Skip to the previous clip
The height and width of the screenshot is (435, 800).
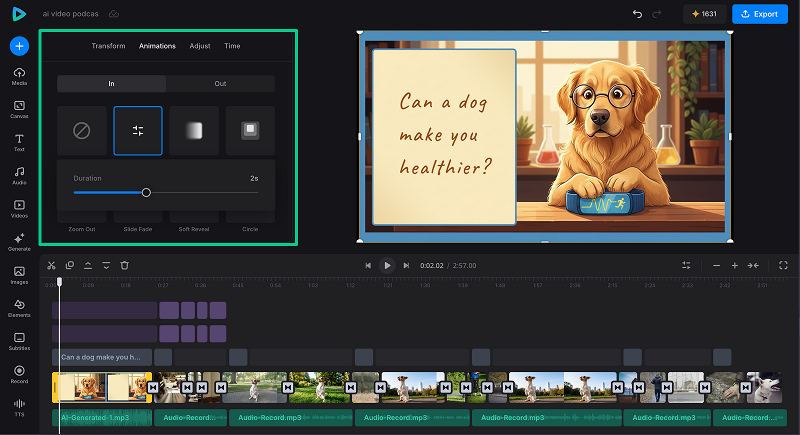click(x=368, y=265)
